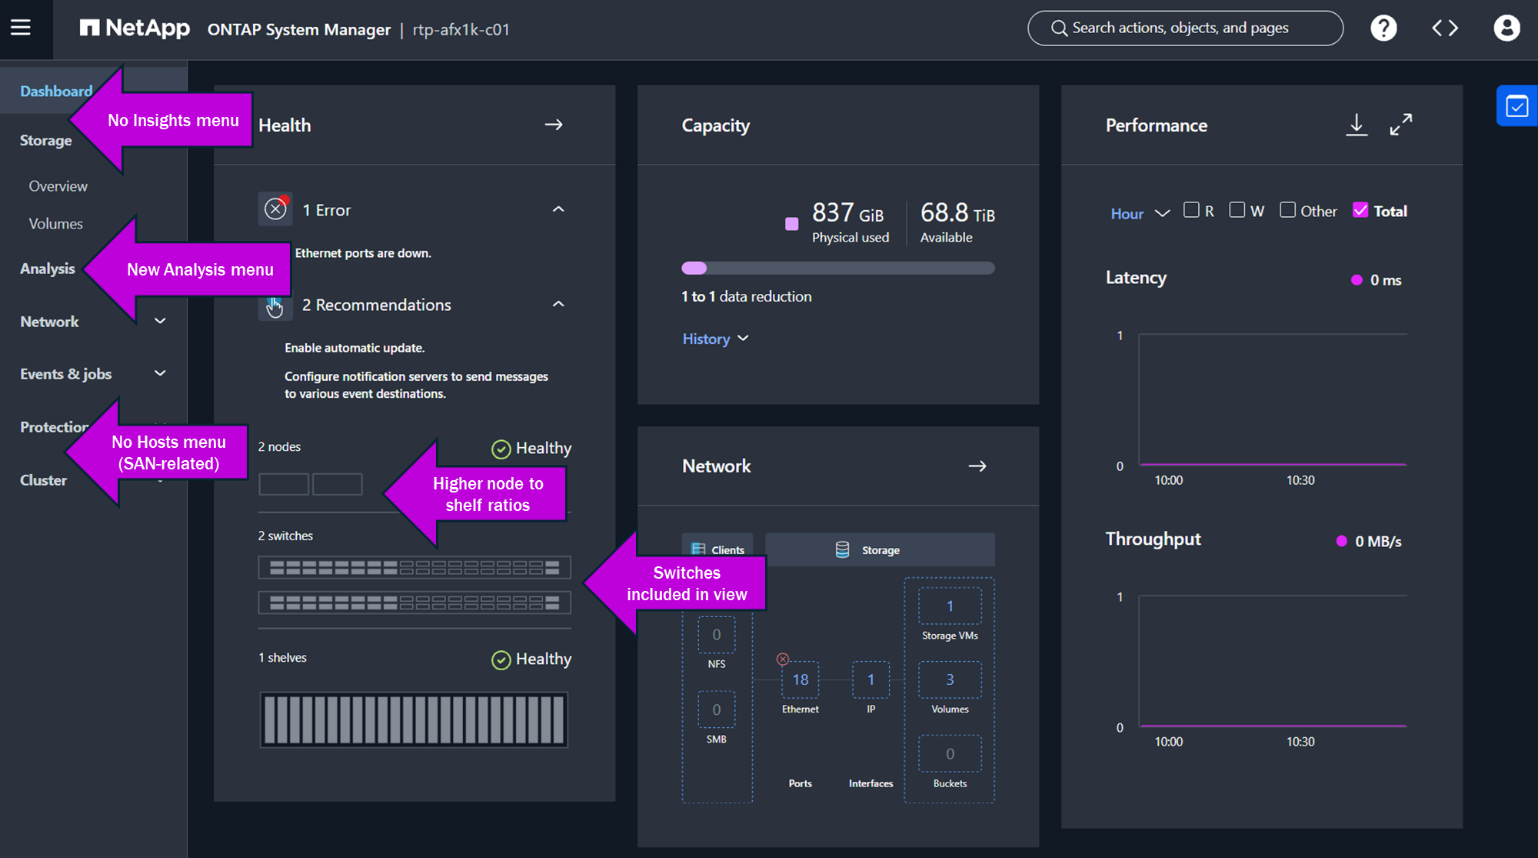Open the user account icon

tap(1506, 28)
